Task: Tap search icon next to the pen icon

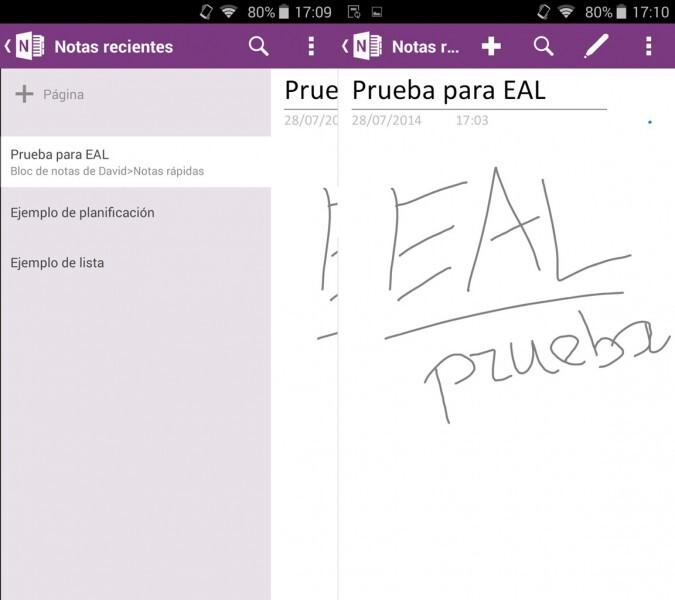Action: (543, 46)
